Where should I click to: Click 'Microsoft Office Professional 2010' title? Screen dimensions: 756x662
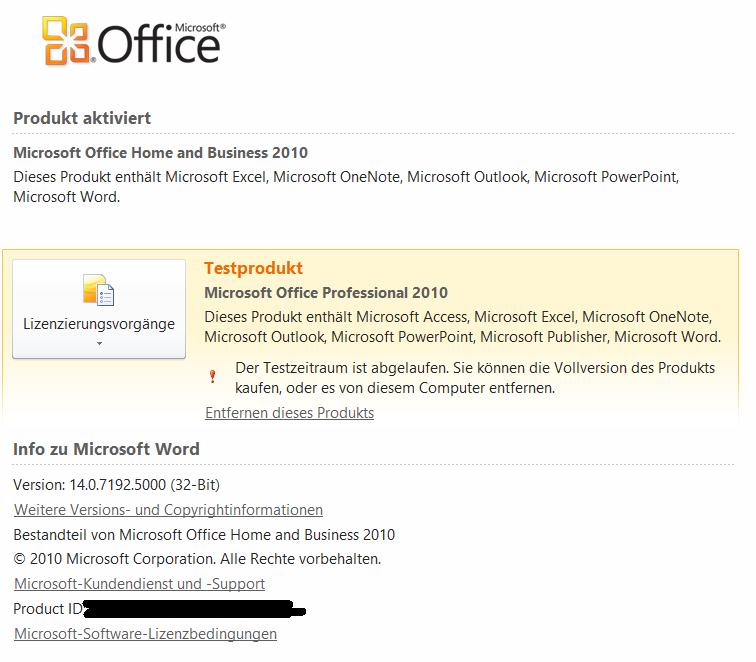click(x=326, y=293)
